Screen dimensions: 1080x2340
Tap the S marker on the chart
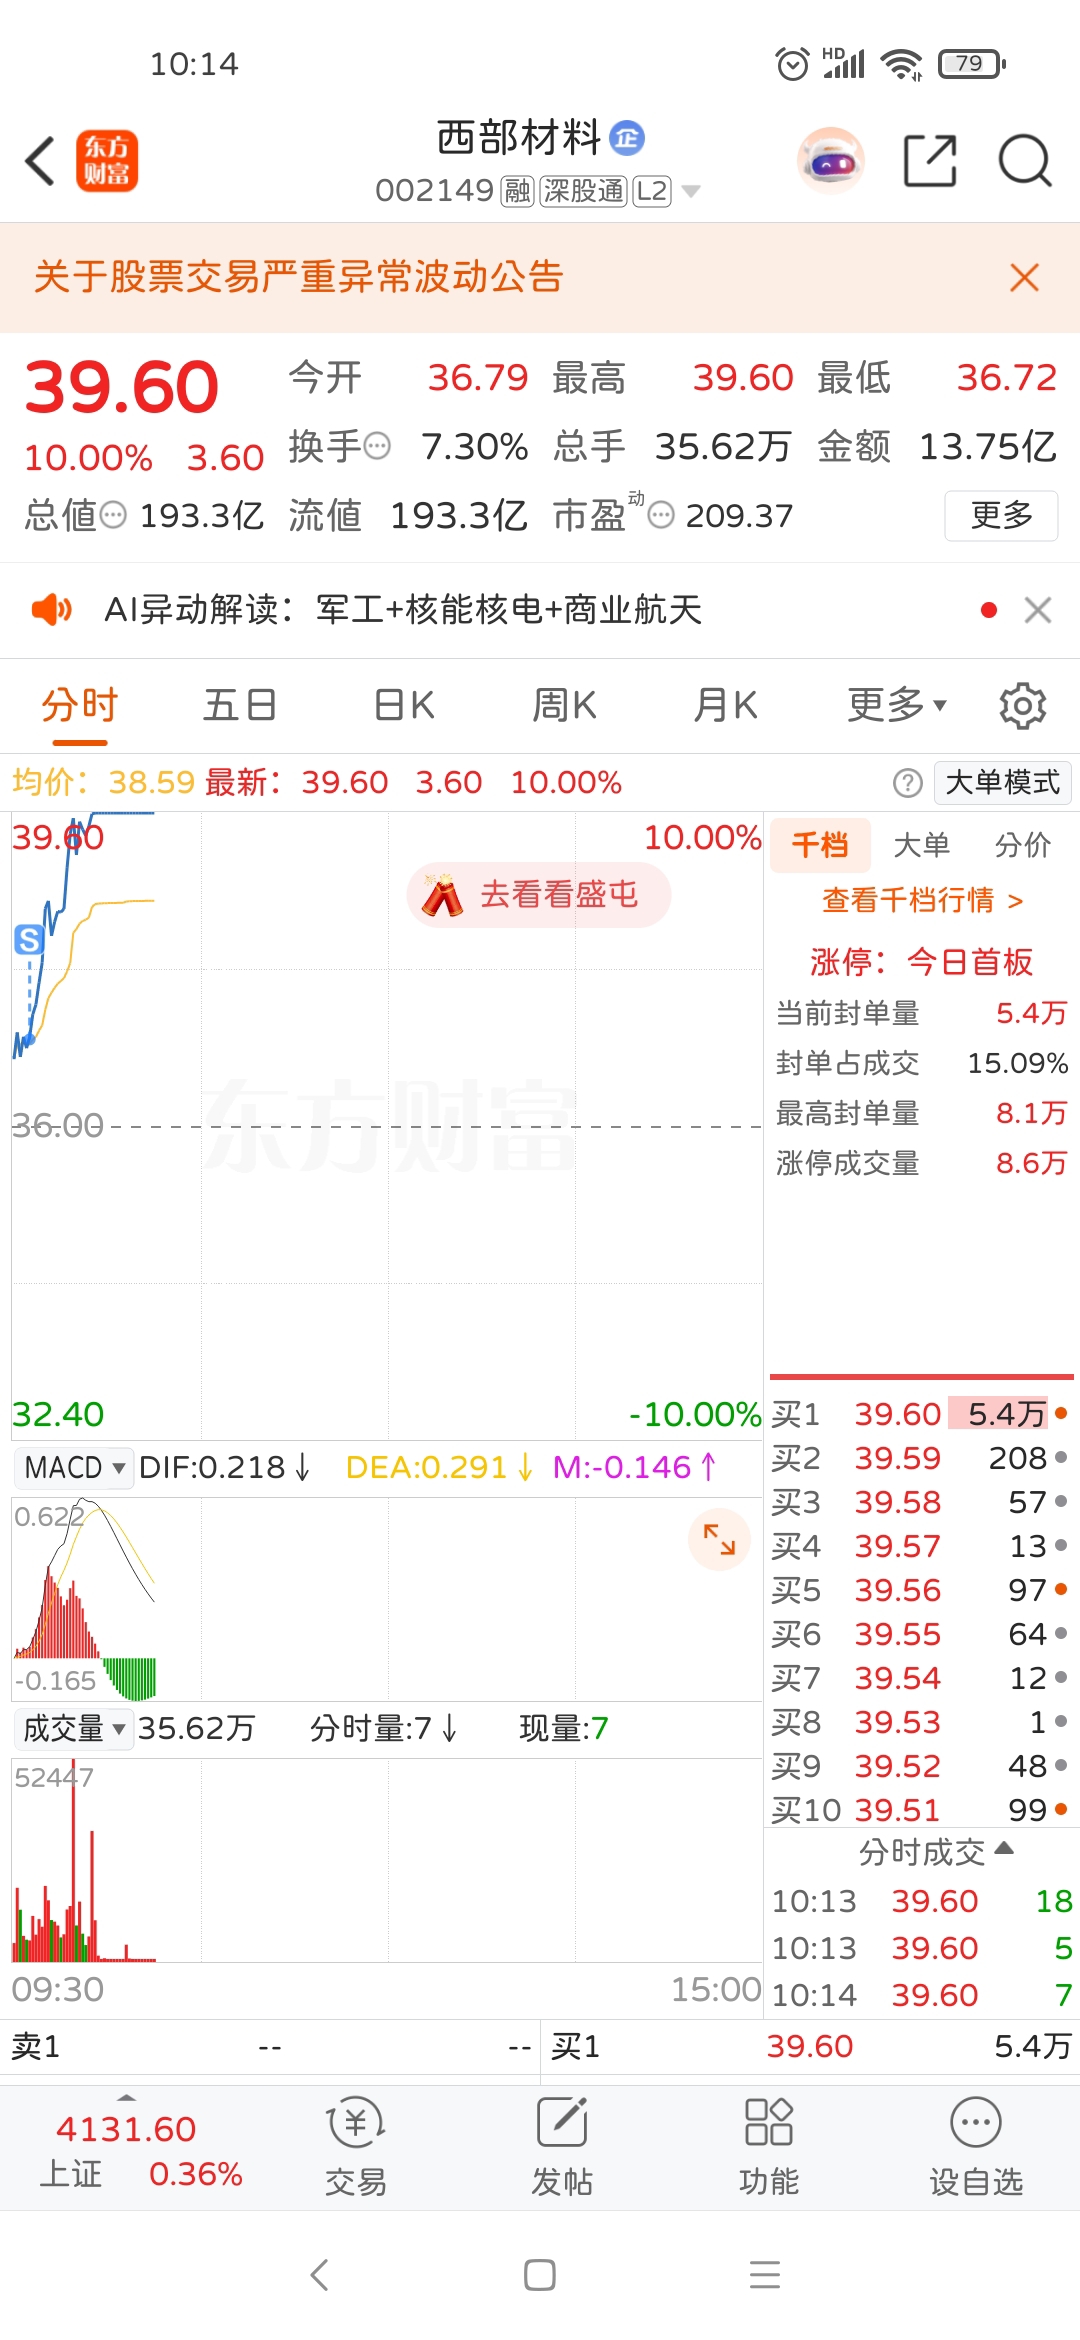tap(28, 939)
